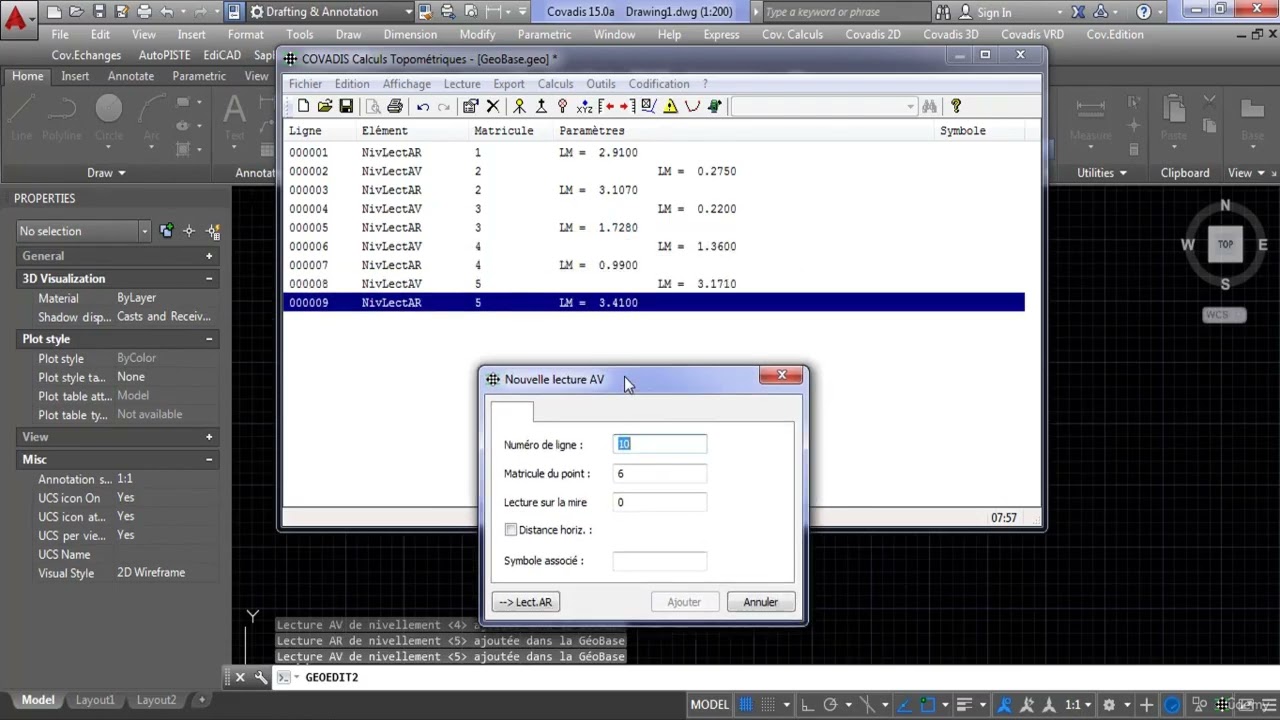Collapse the Misc section in Properties

pos(209,459)
